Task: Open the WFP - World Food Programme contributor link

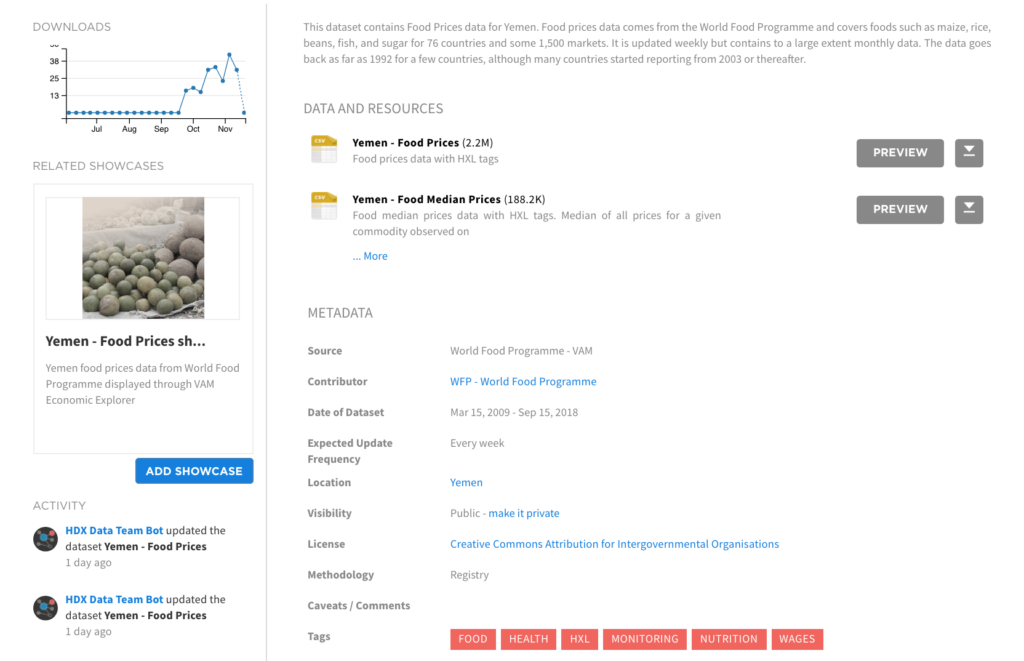Action: click(523, 382)
